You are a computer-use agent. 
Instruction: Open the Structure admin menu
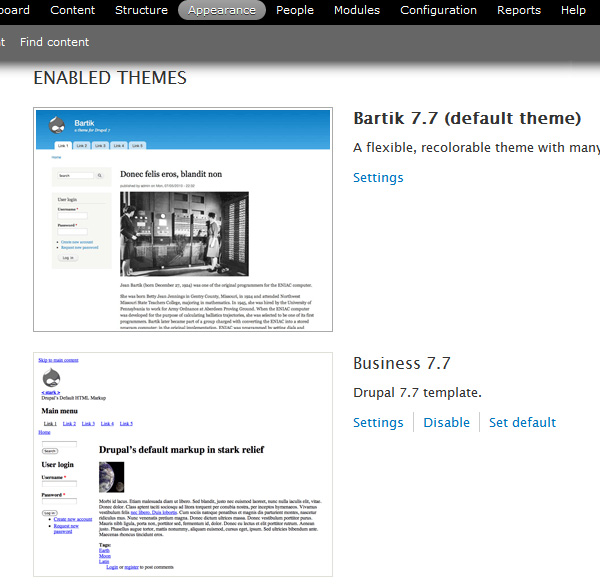[x=141, y=10]
